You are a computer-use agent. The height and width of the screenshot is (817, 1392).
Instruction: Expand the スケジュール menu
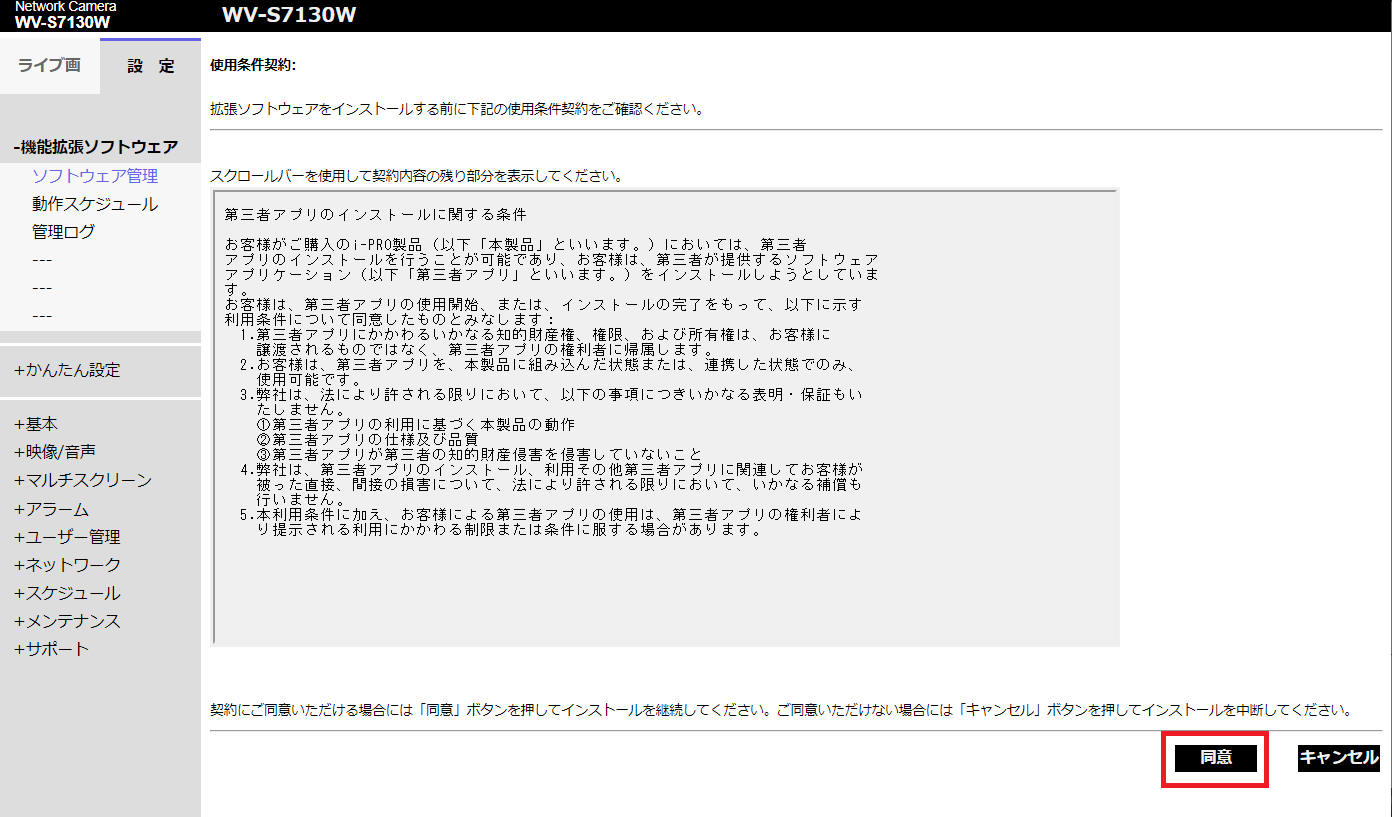click(67, 593)
